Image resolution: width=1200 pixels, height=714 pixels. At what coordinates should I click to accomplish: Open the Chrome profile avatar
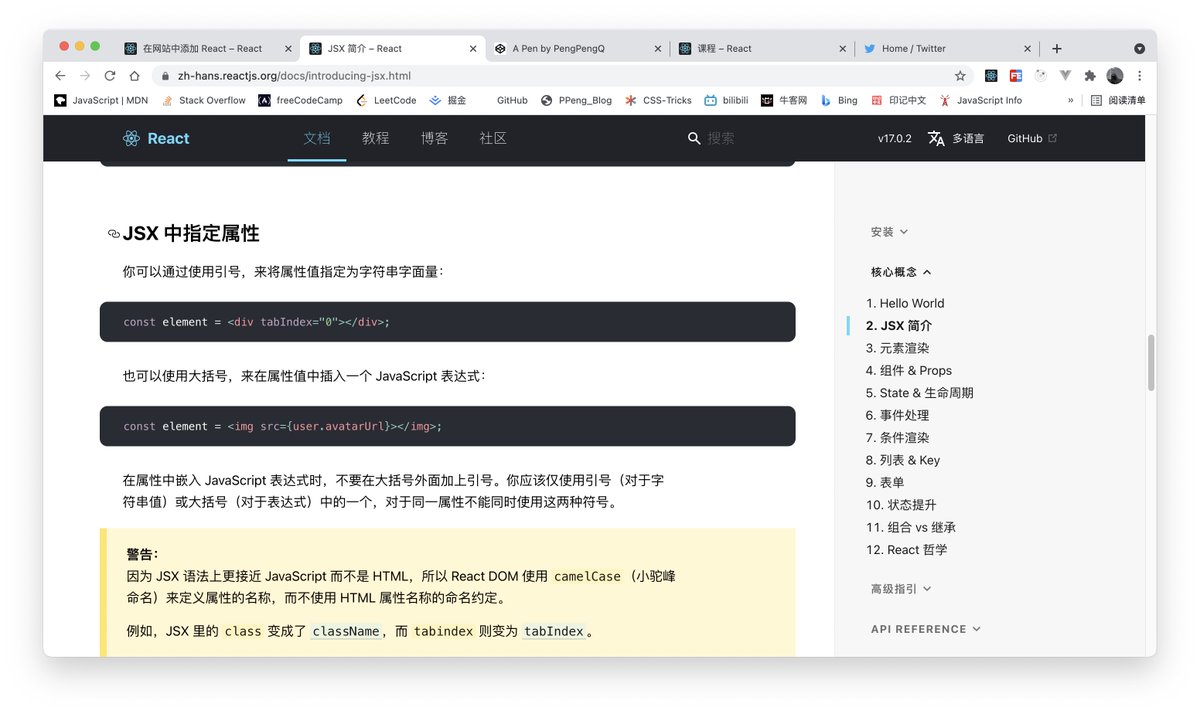point(1114,75)
